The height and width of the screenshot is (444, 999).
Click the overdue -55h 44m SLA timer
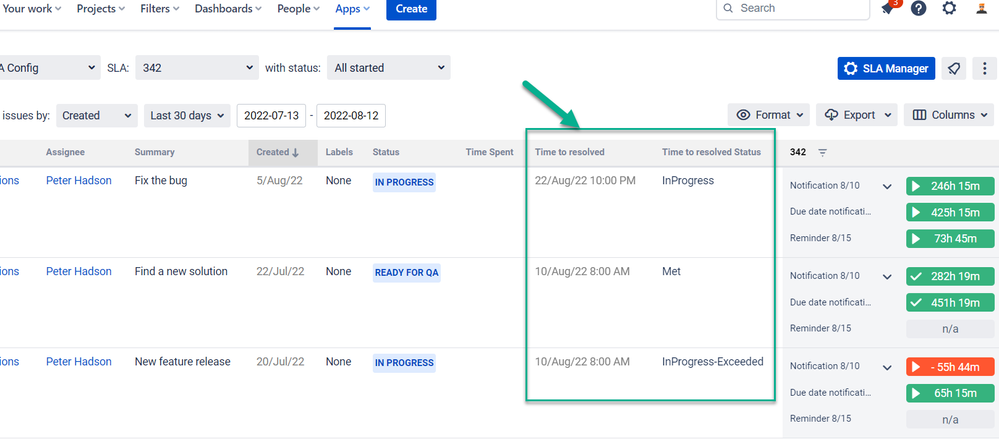click(951, 367)
